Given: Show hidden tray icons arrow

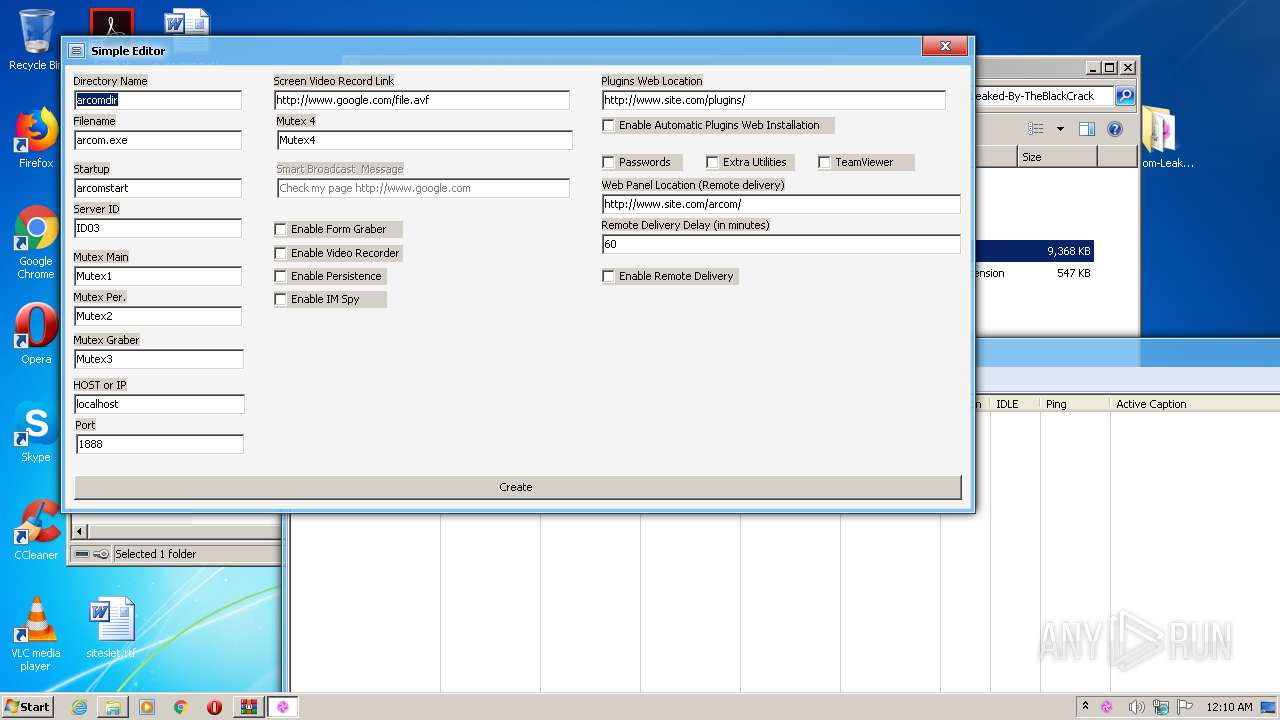Looking at the screenshot, I should pyautogui.click(x=1085, y=706).
